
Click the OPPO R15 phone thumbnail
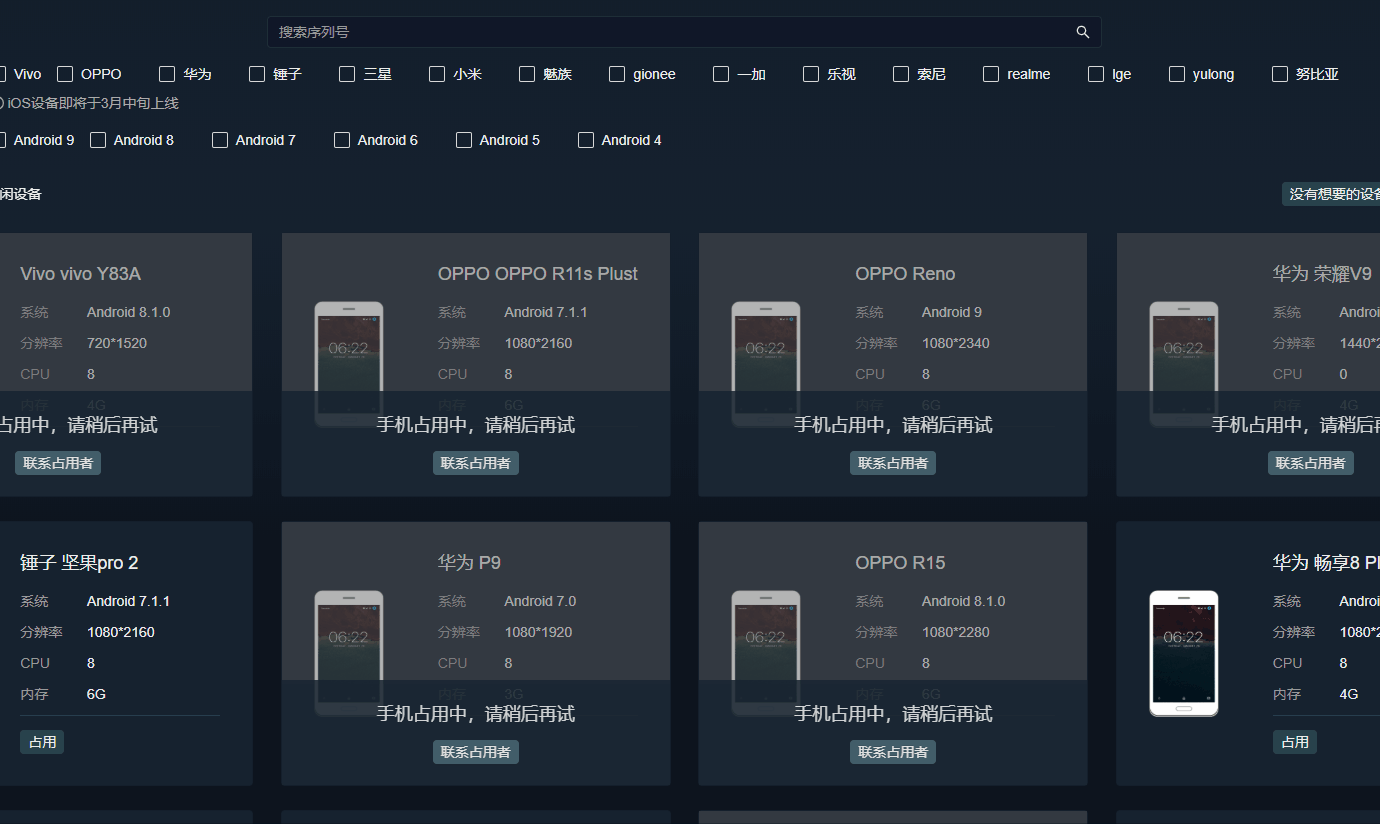(766, 653)
